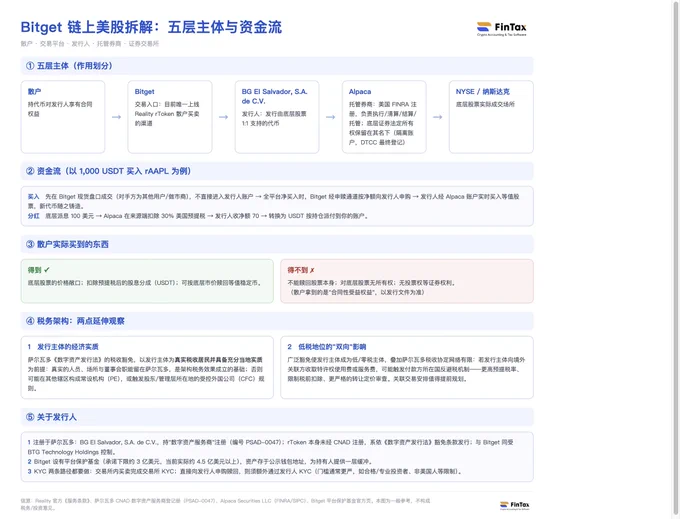Viewport: 680px width, 519px height.
Task: Click the vertical scrollbar beside the page
Action: point(675,259)
